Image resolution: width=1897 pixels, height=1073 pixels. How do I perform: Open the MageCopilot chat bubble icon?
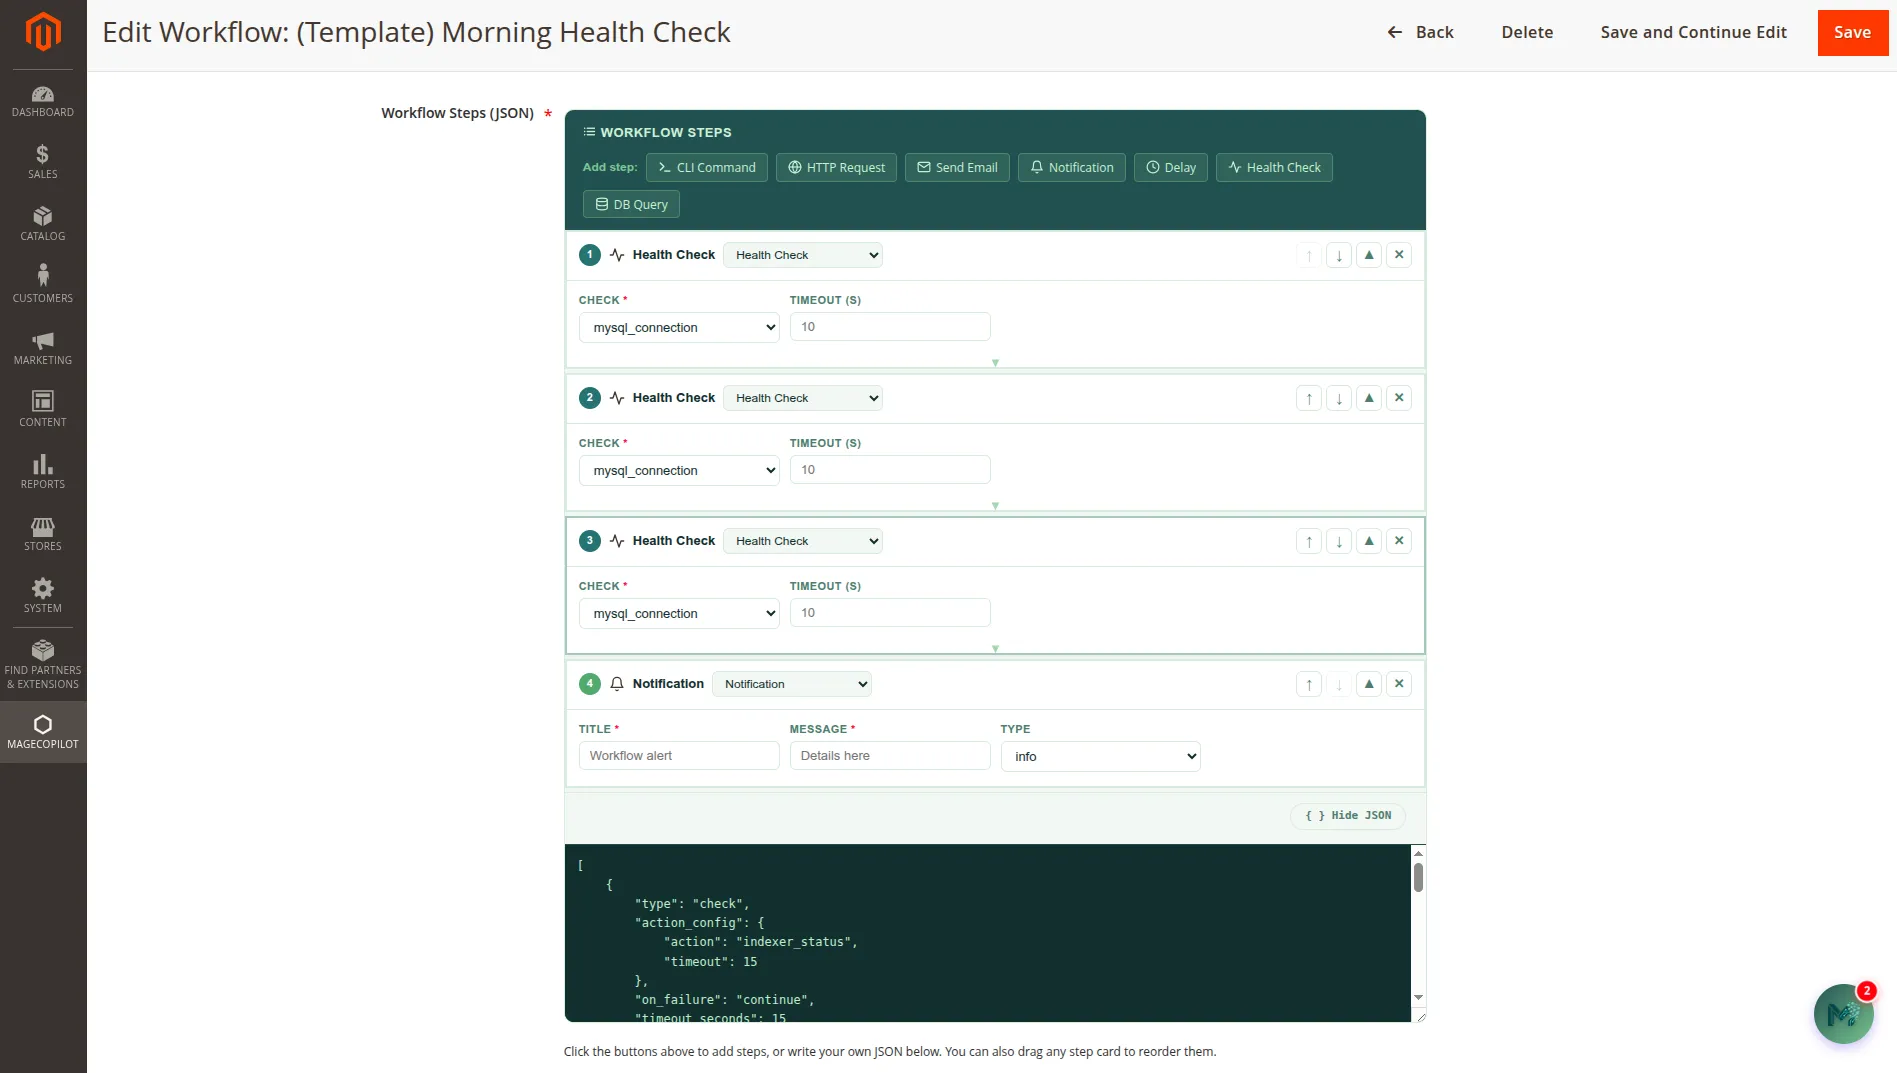[1843, 1014]
